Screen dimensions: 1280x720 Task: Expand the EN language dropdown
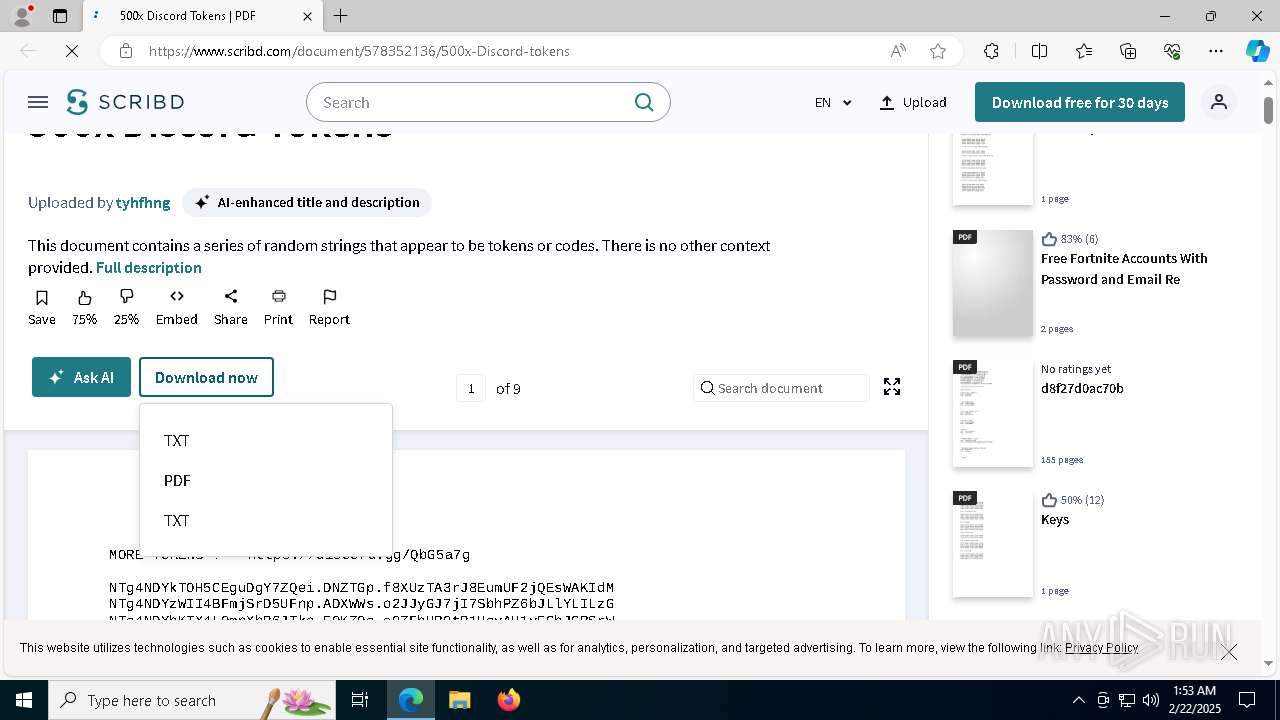pyautogui.click(x=833, y=102)
